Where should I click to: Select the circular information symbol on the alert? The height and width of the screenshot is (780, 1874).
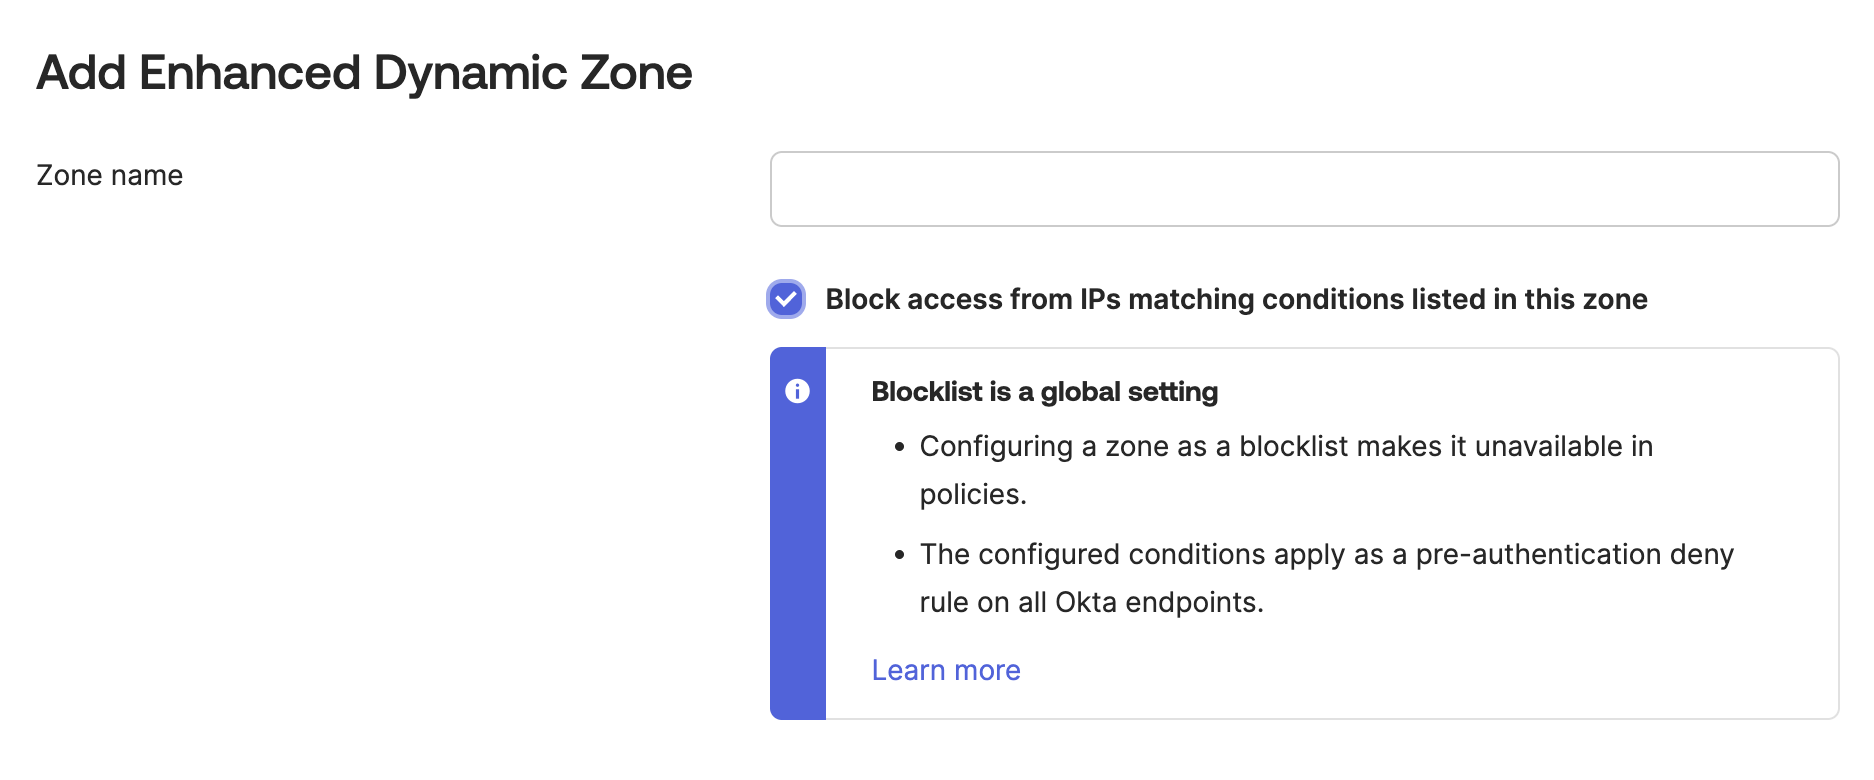[x=797, y=392]
